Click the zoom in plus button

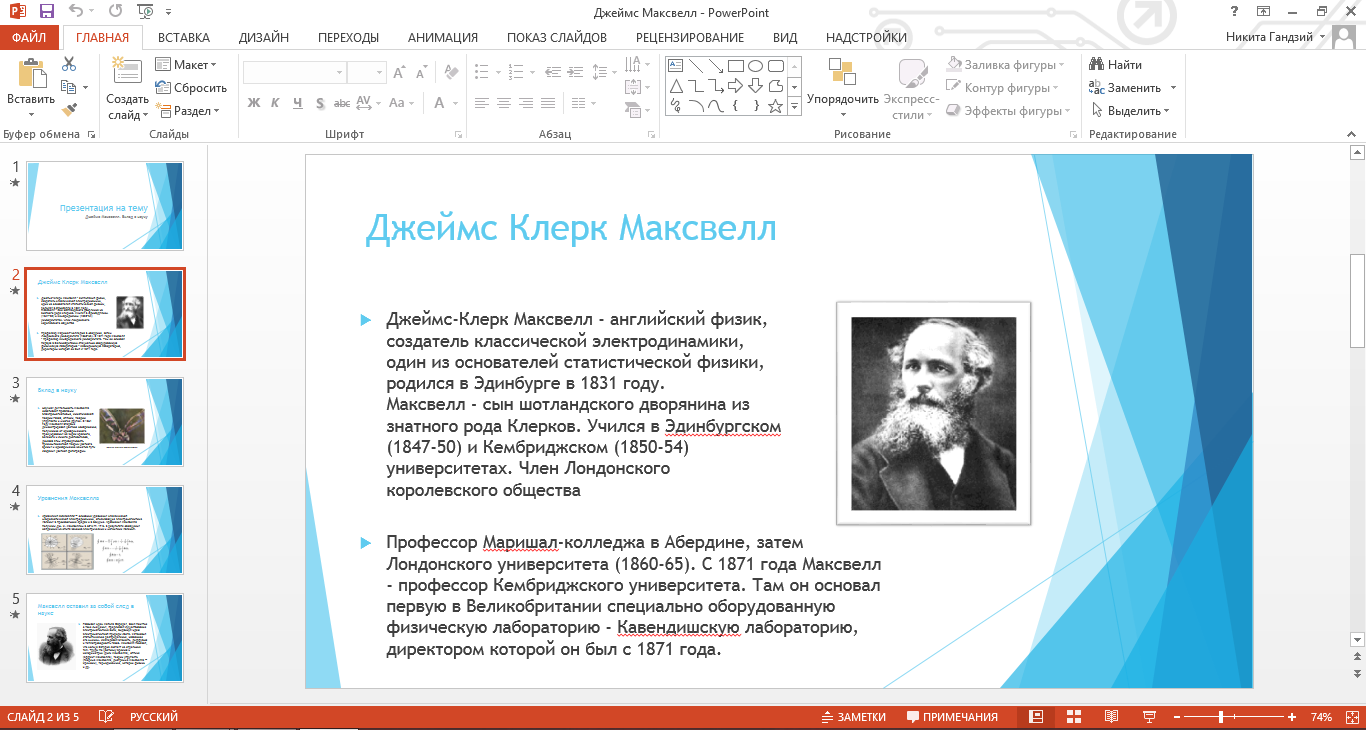coord(1293,717)
